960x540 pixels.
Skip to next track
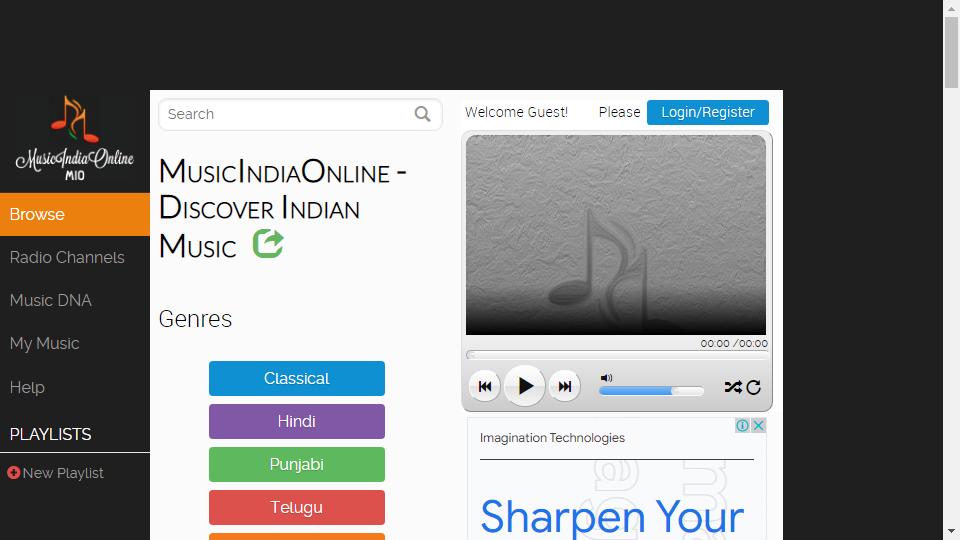click(564, 386)
